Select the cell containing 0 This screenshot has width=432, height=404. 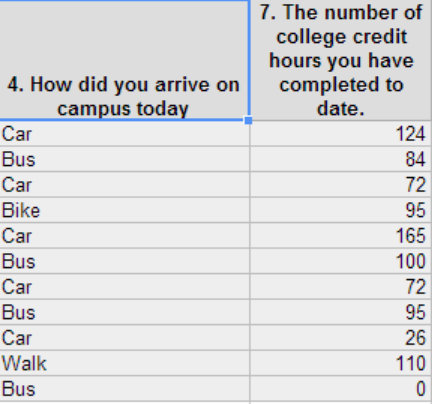click(x=341, y=389)
